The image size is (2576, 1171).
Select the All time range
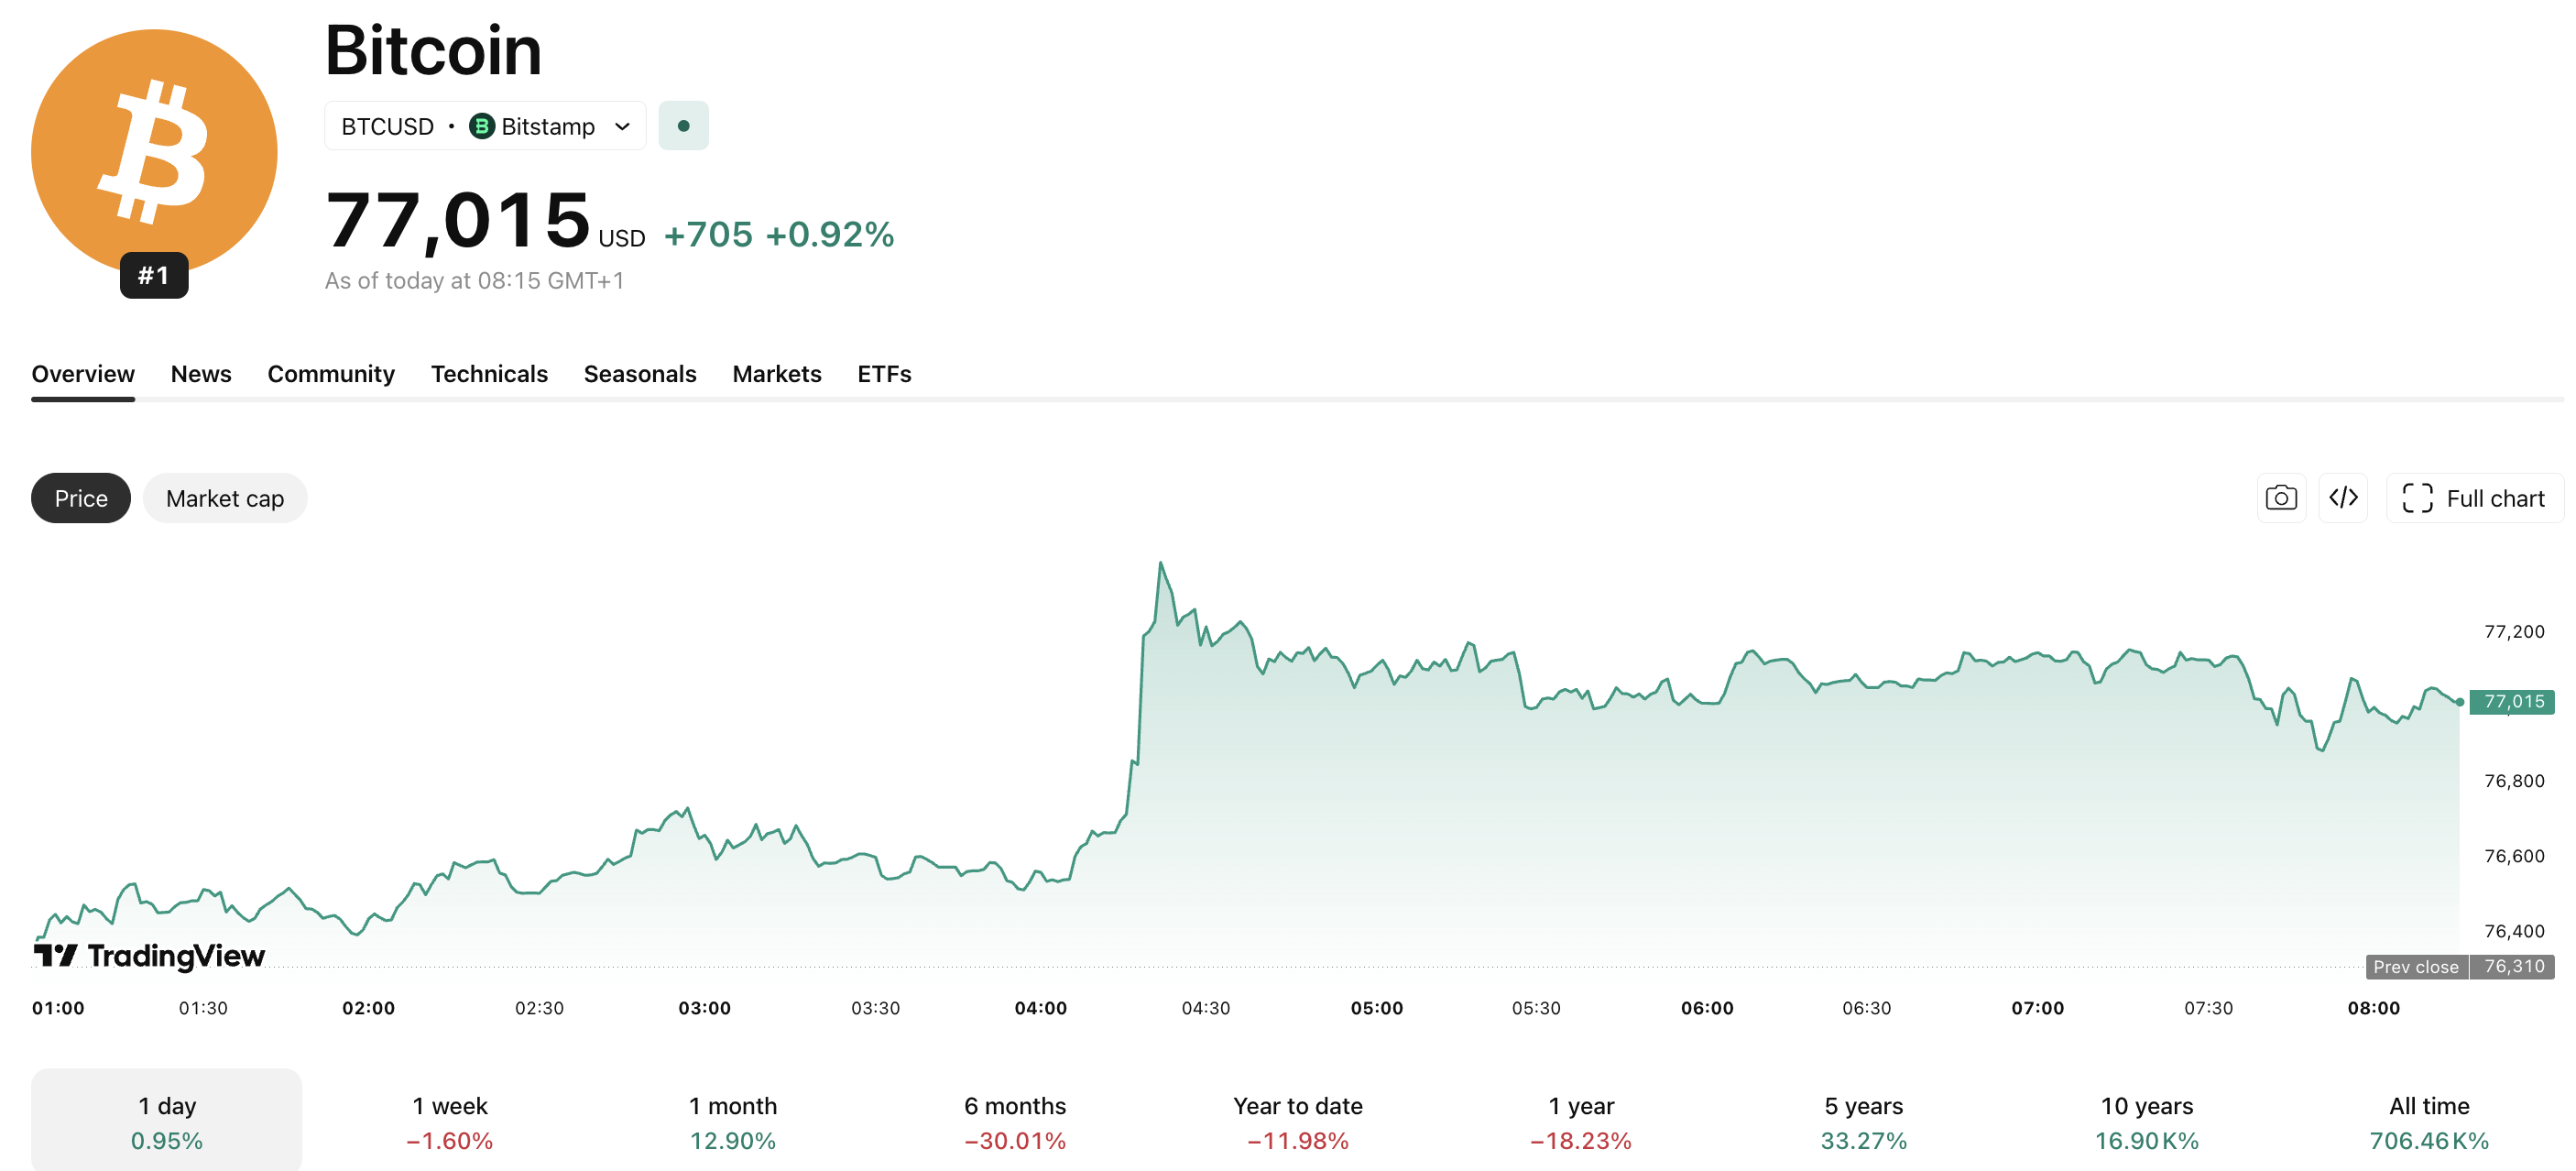click(x=2430, y=1122)
